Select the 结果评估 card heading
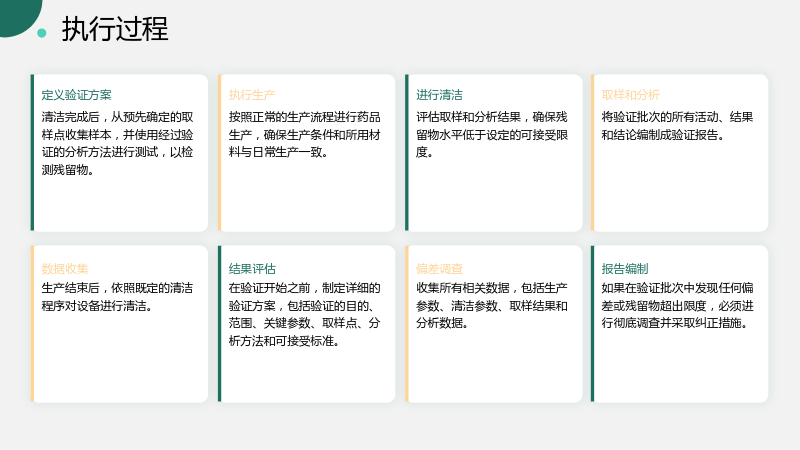Viewport: 800px width, 450px height. 252,269
